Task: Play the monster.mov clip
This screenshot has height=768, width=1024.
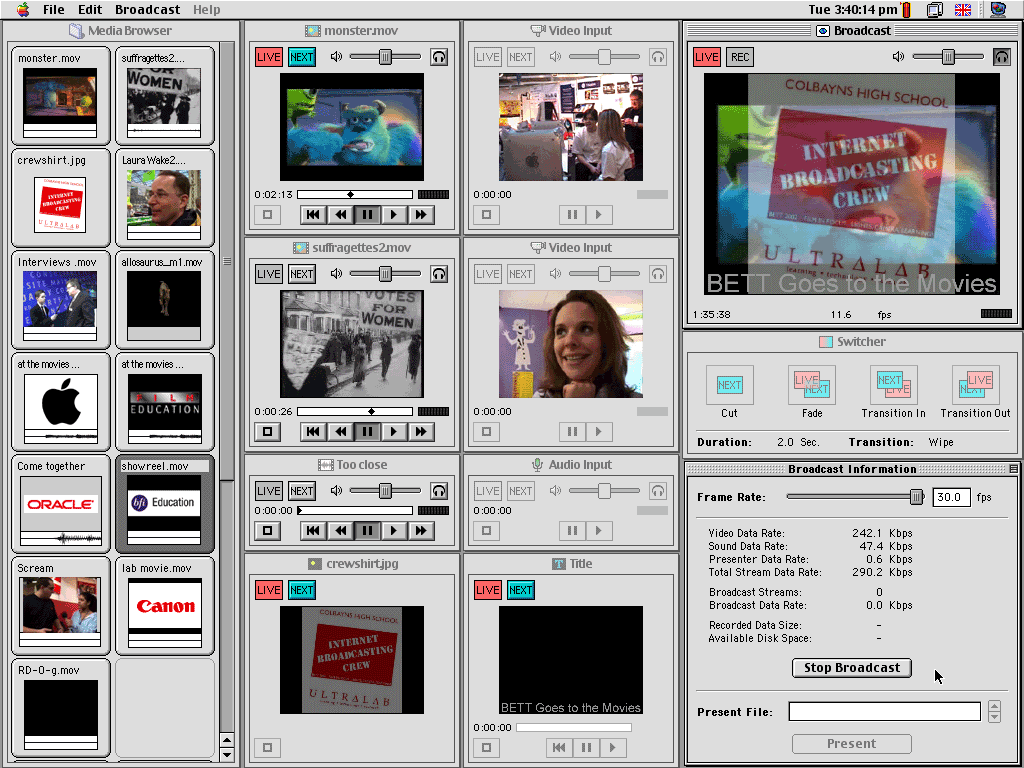Action: pyautogui.click(x=394, y=214)
